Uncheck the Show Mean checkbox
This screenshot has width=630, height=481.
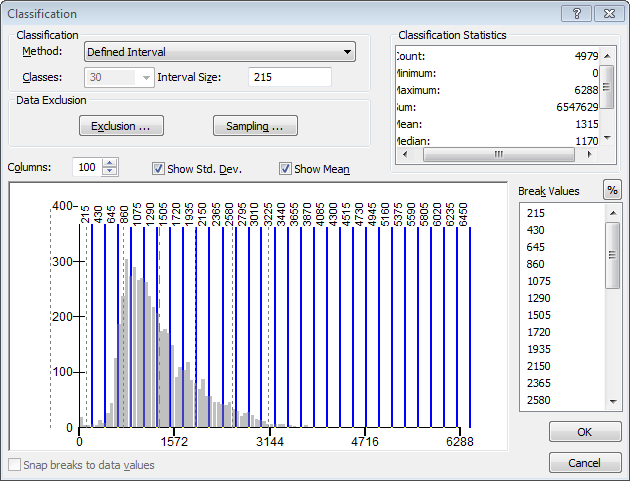pos(285,169)
